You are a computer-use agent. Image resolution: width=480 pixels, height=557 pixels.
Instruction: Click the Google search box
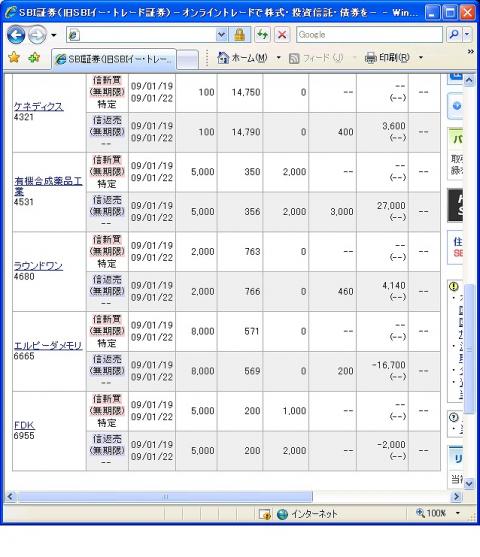click(x=369, y=35)
